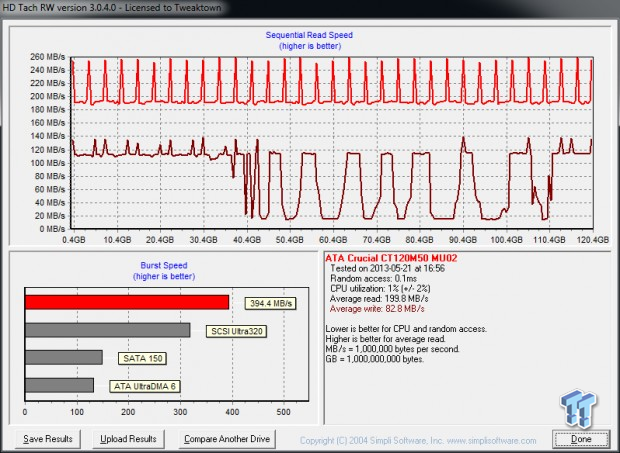
Task: Click Average read: 199.8 MB/s
Action: (379, 299)
